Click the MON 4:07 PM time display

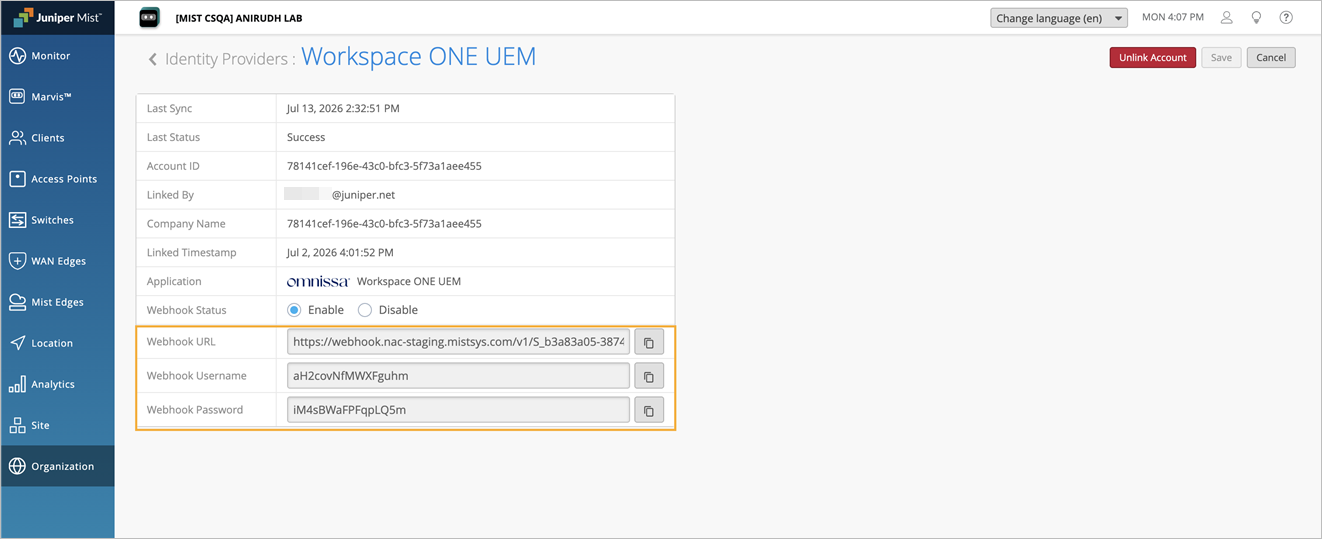1173,18
